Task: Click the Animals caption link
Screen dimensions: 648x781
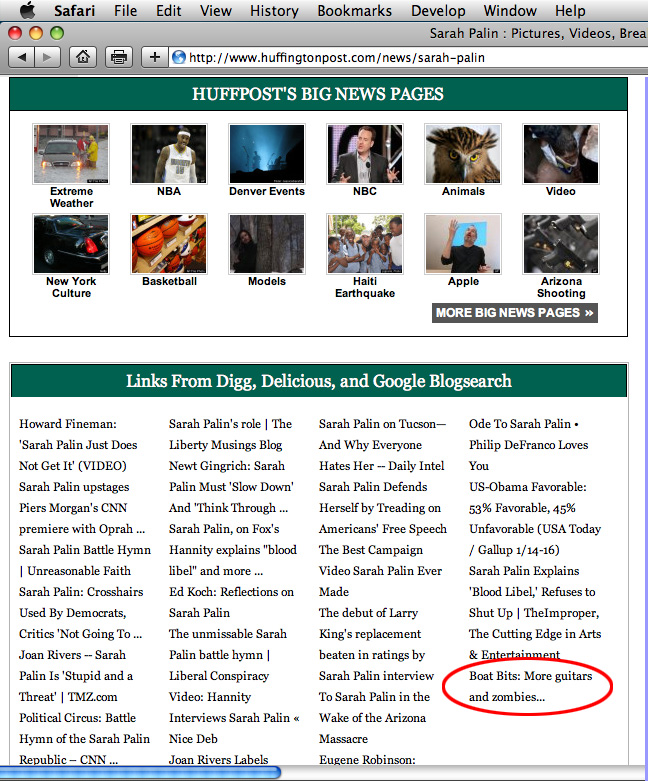Action: pyautogui.click(x=463, y=191)
